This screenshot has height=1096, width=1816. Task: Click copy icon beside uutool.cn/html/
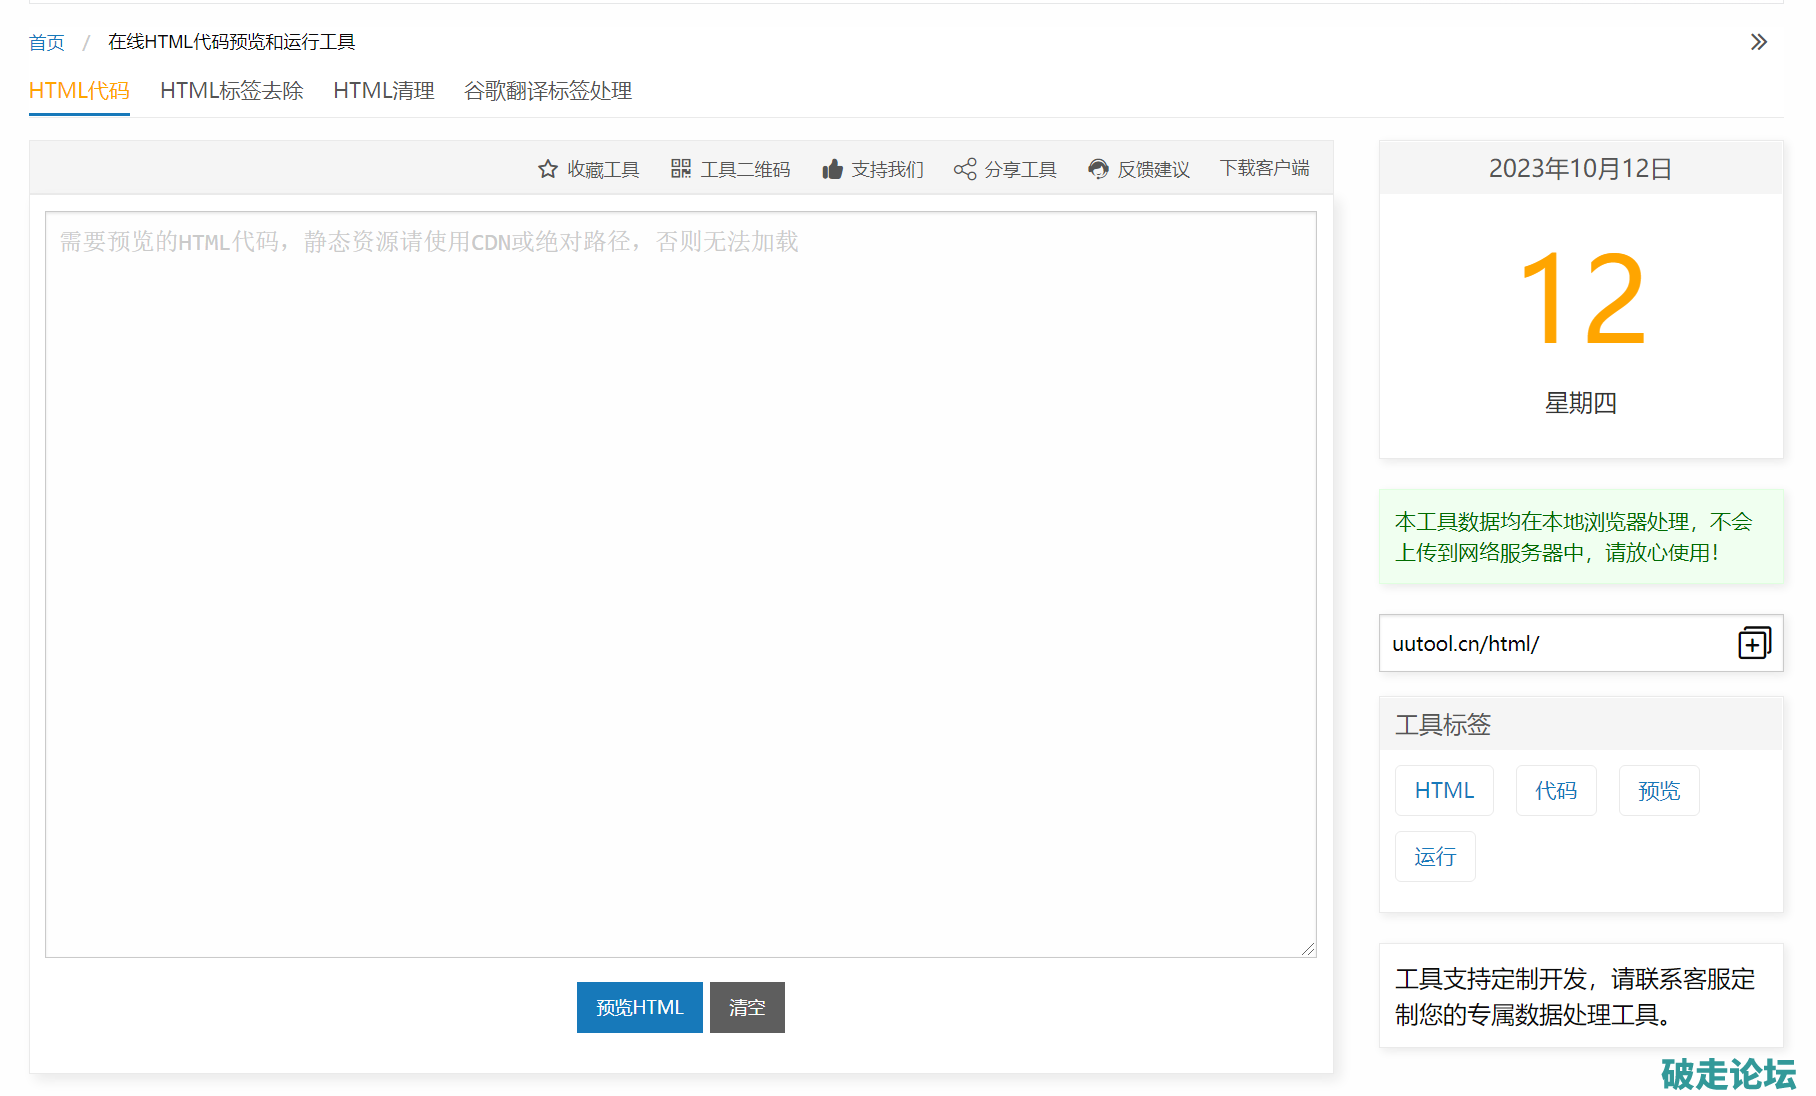tap(1754, 643)
